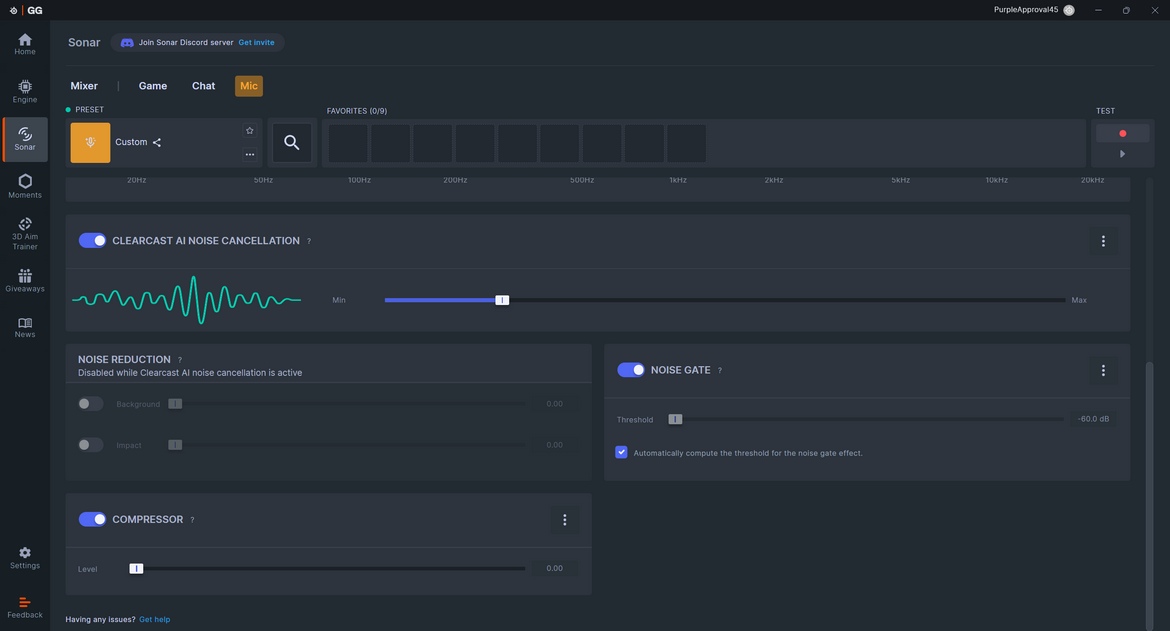Open the 3D Aim Trainer
Viewport: 1170px width, 631px height.
pyautogui.click(x=25, y=233)
